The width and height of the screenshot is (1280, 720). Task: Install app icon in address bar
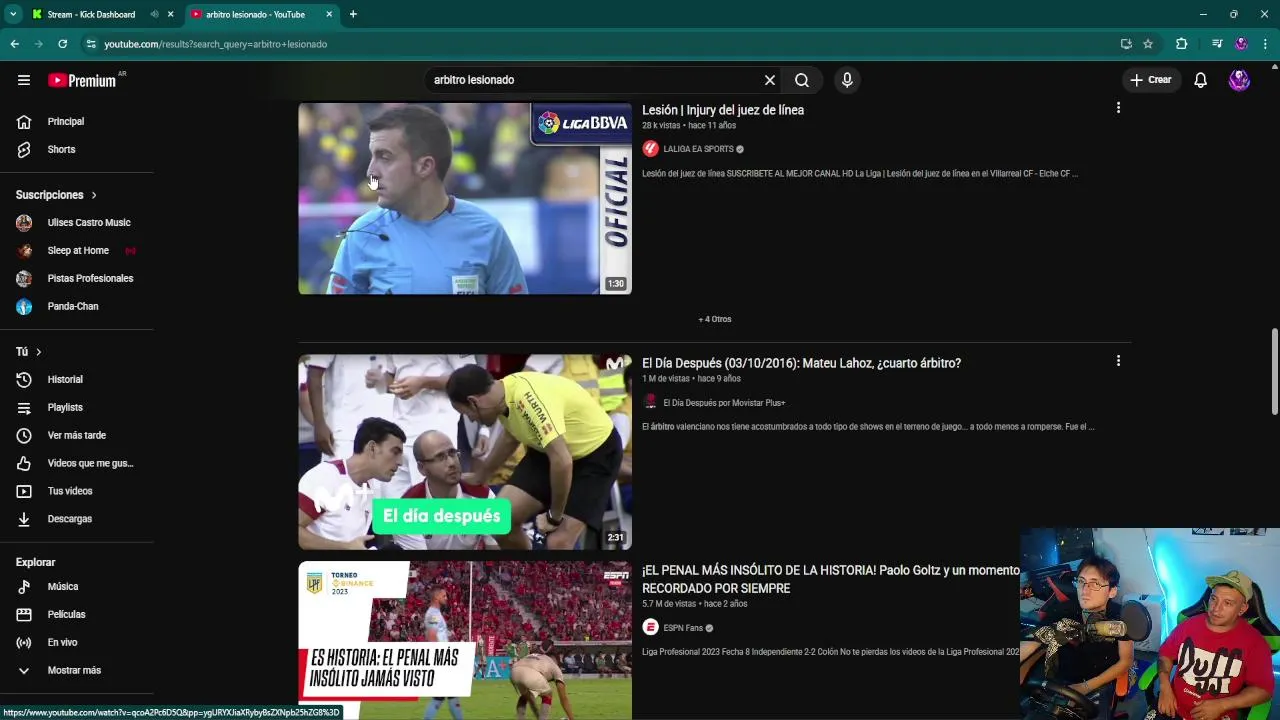click(1126, 44)
